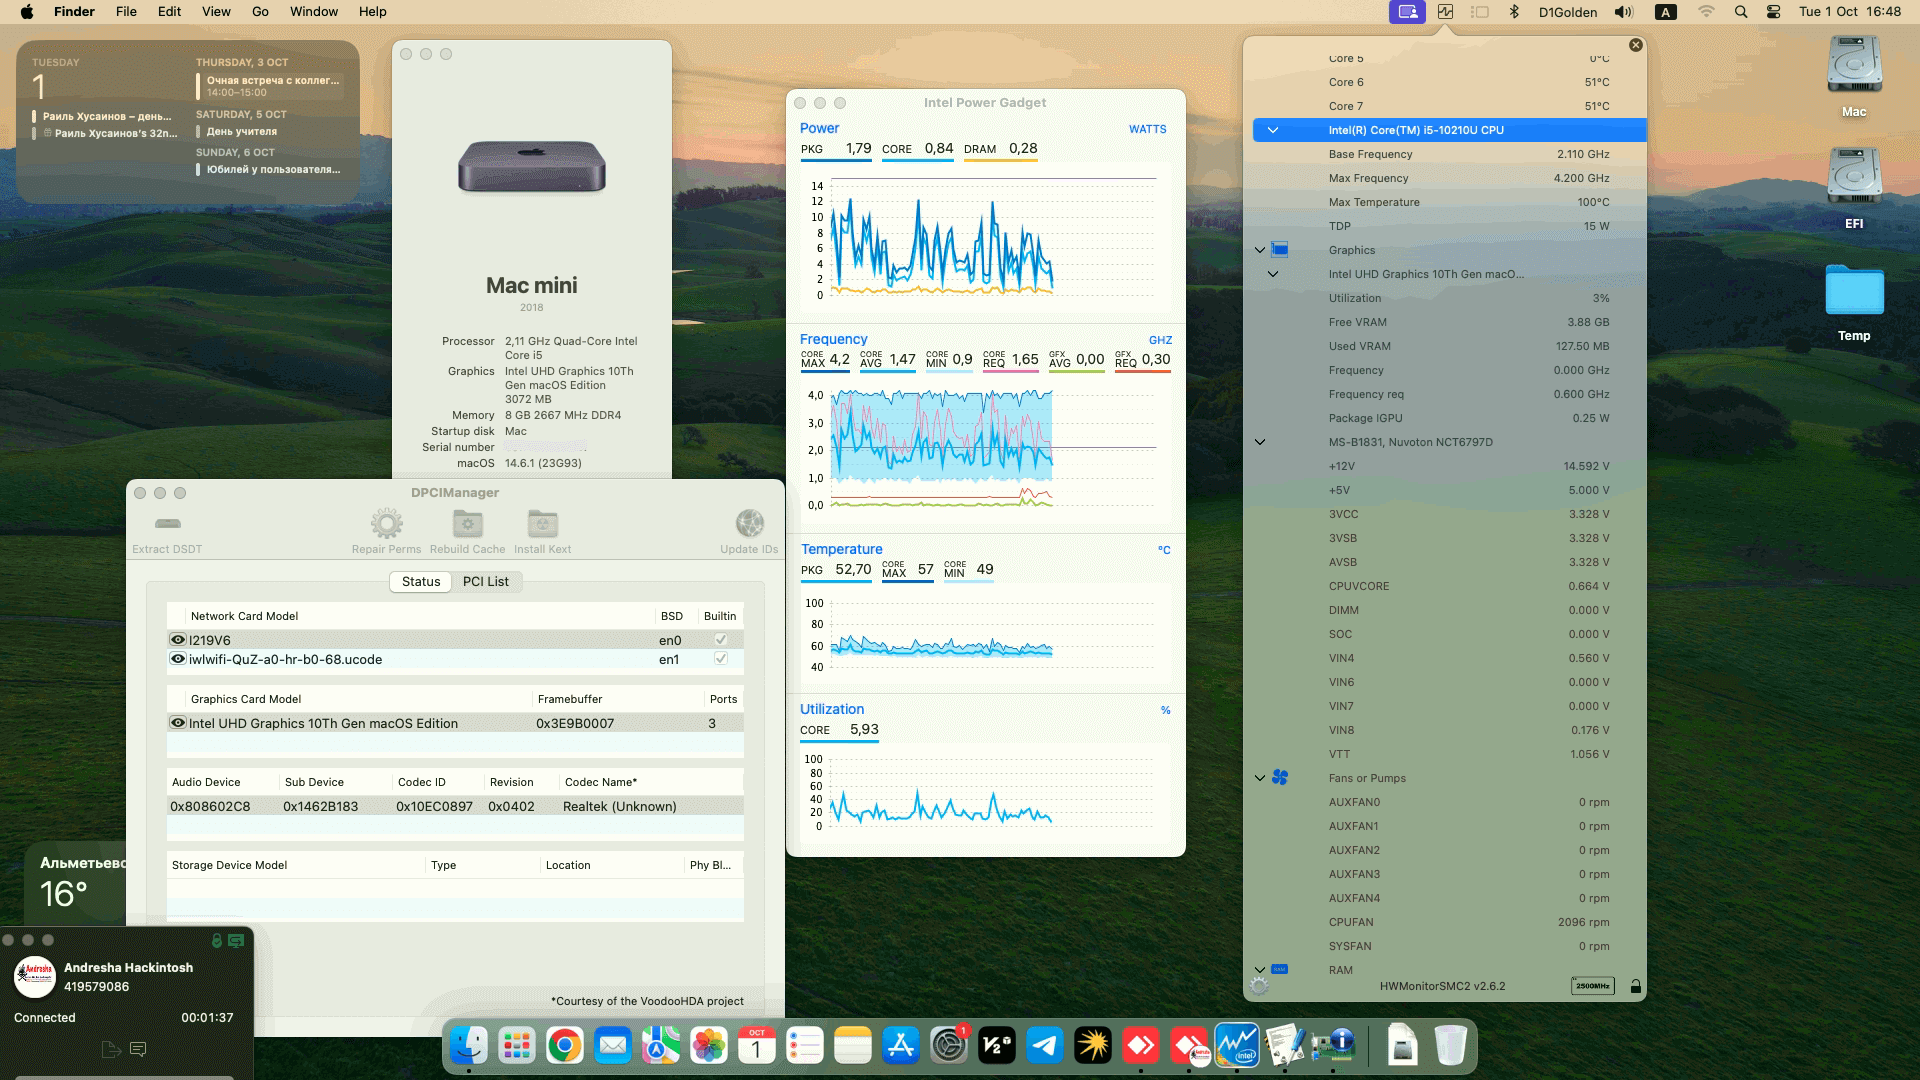The height and width of the screenshot is (1080, 1920).
Task: Collapse the Intel Core i5-10210U CPU group
Action: (1273, 130)
